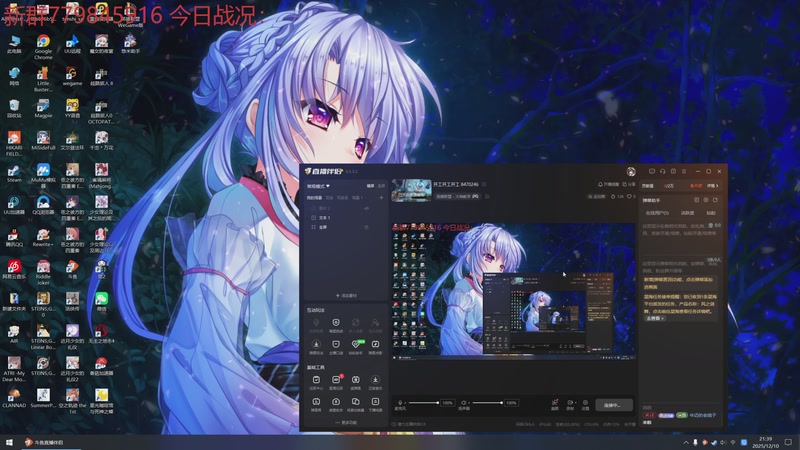Viewport: 800px width, 450px height.
Task: Open the Rewrite+ desktop shortcut
Action: pyautogui.click(x=43, y=238)
